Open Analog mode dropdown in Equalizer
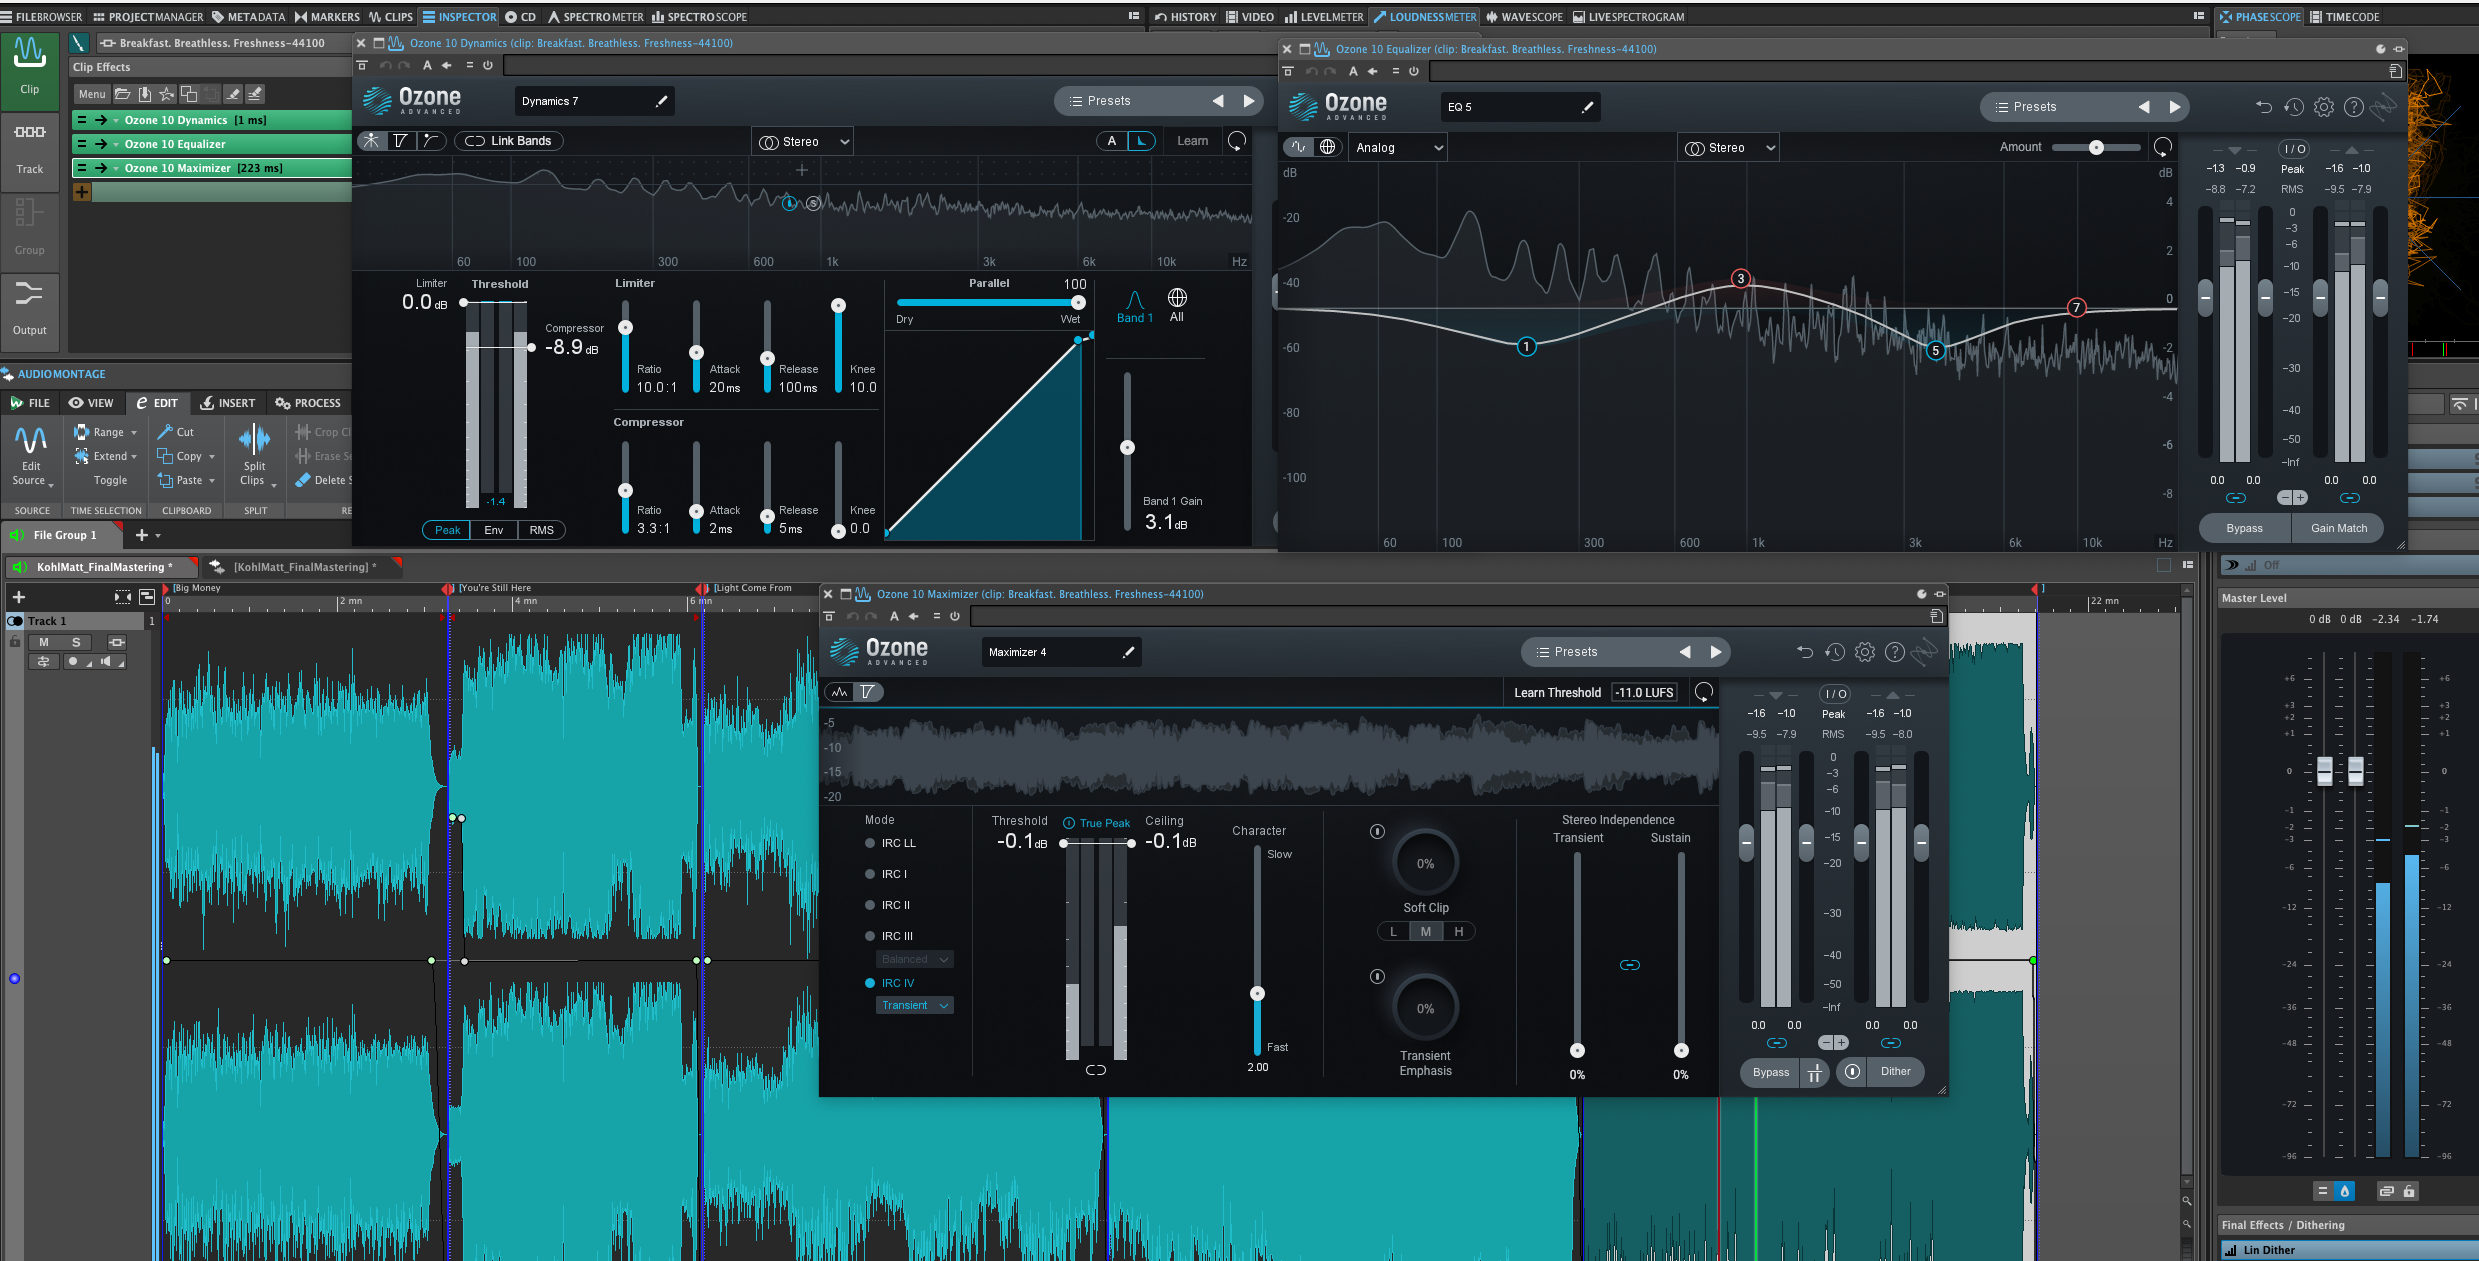 (1399, 148)
